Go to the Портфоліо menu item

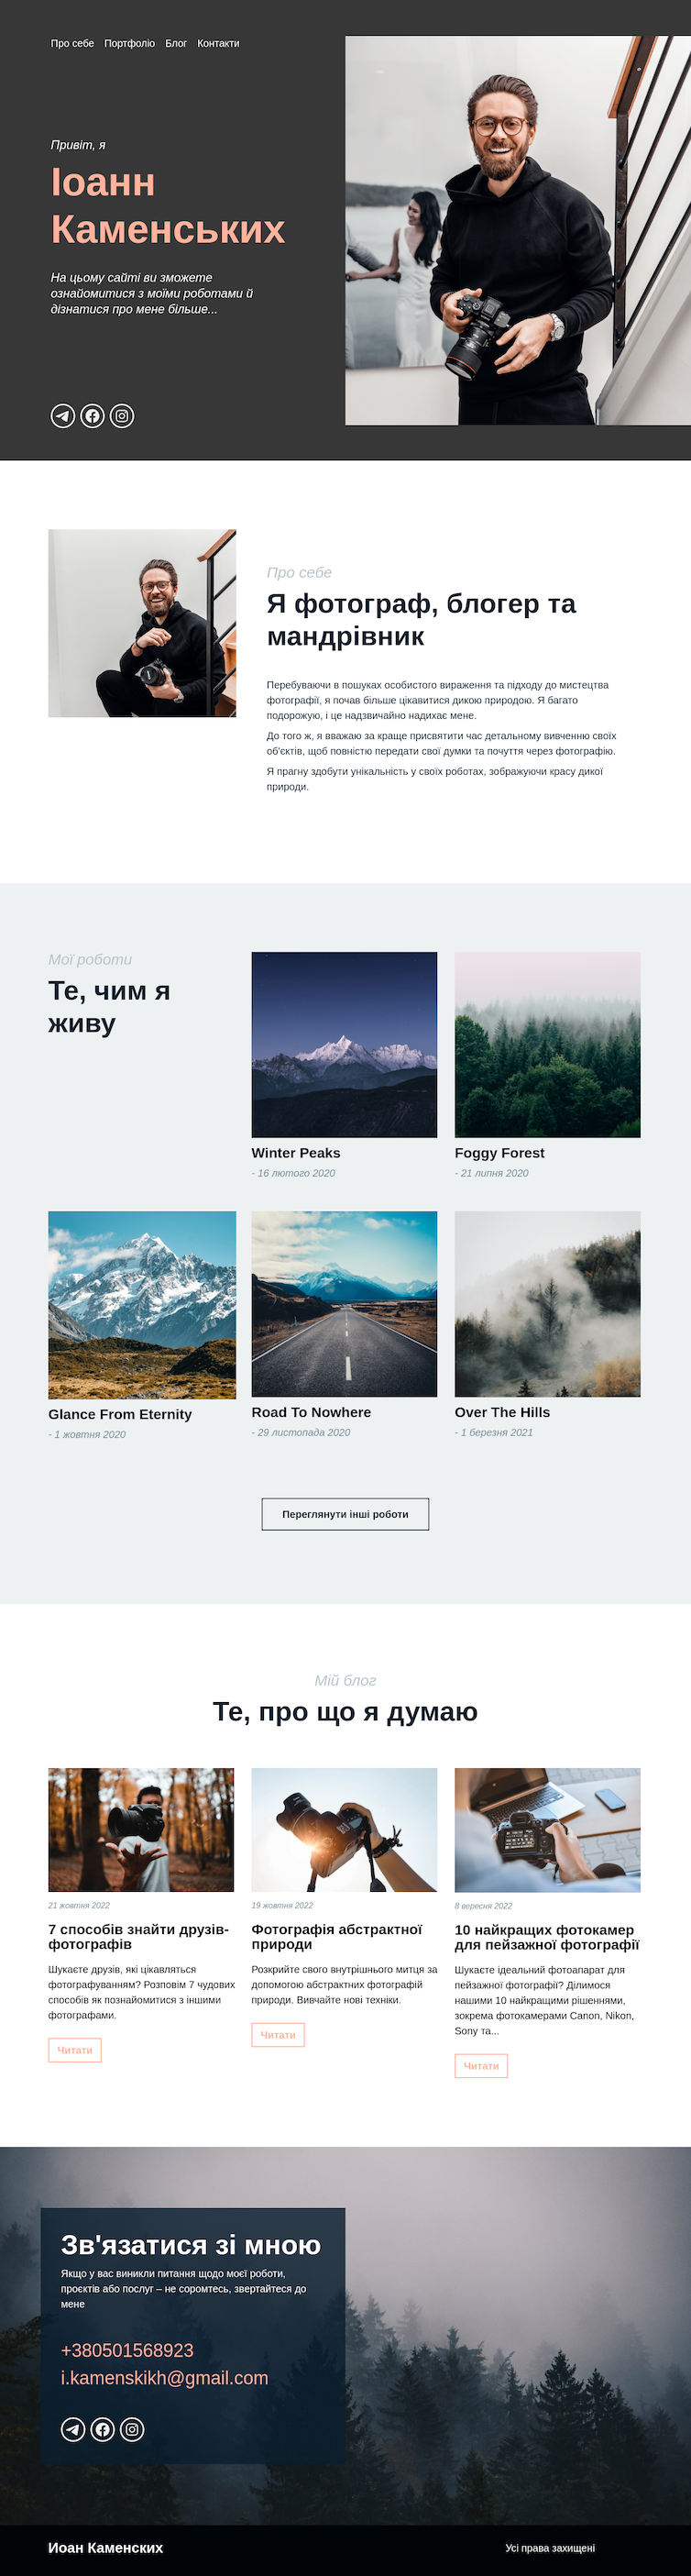(x=129, y=43)
